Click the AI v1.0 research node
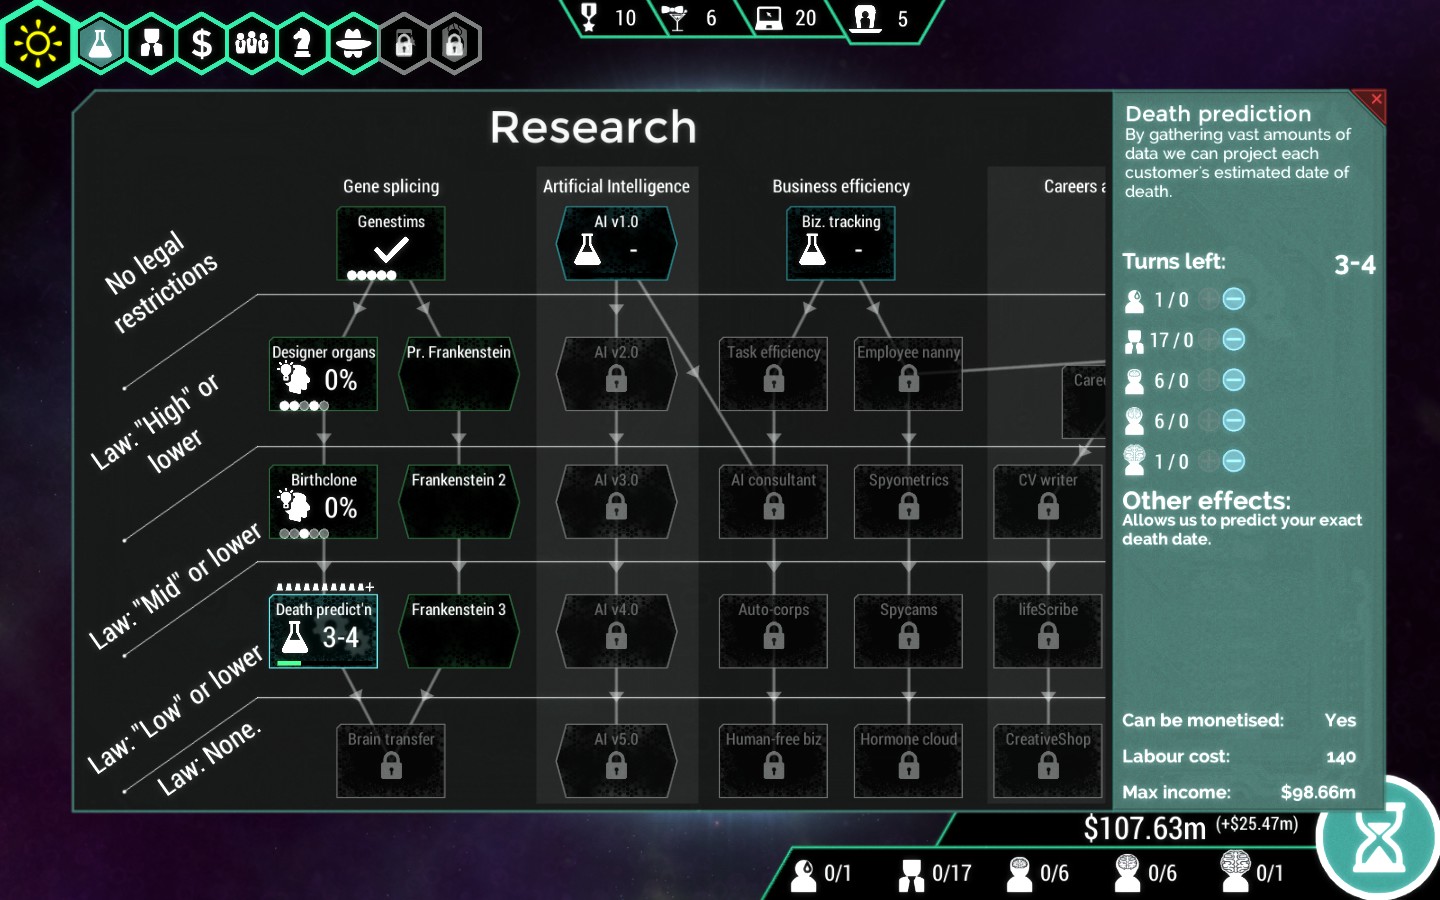This screenshot has width=1440, height=900. pyautogui.click(x=616, y=243)
